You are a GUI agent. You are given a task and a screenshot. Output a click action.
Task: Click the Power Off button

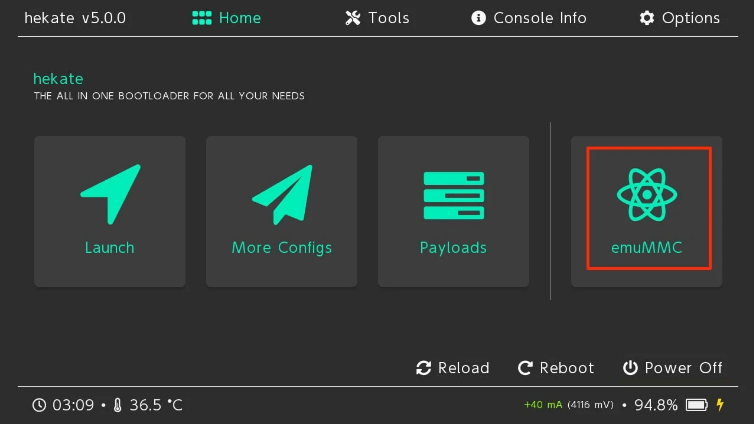point(672,368)
